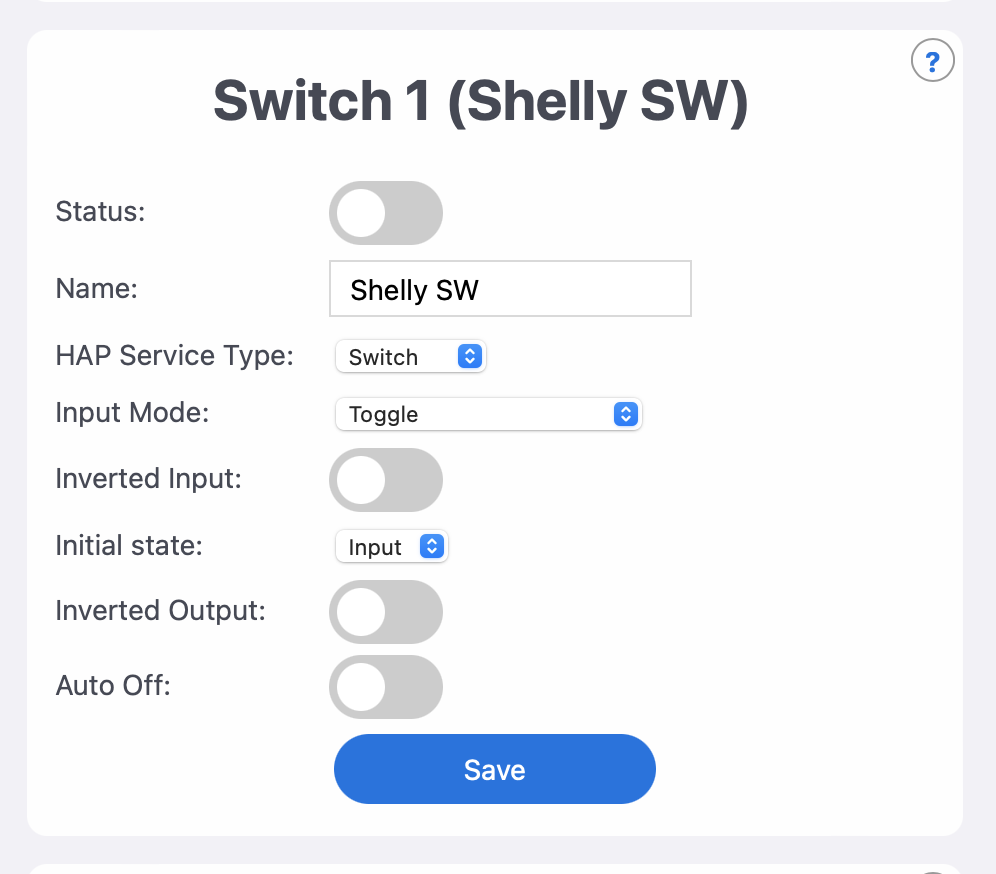Toggle the Status switch
The height and width of the screenshot is (874, 996).
tap(385, 213)
